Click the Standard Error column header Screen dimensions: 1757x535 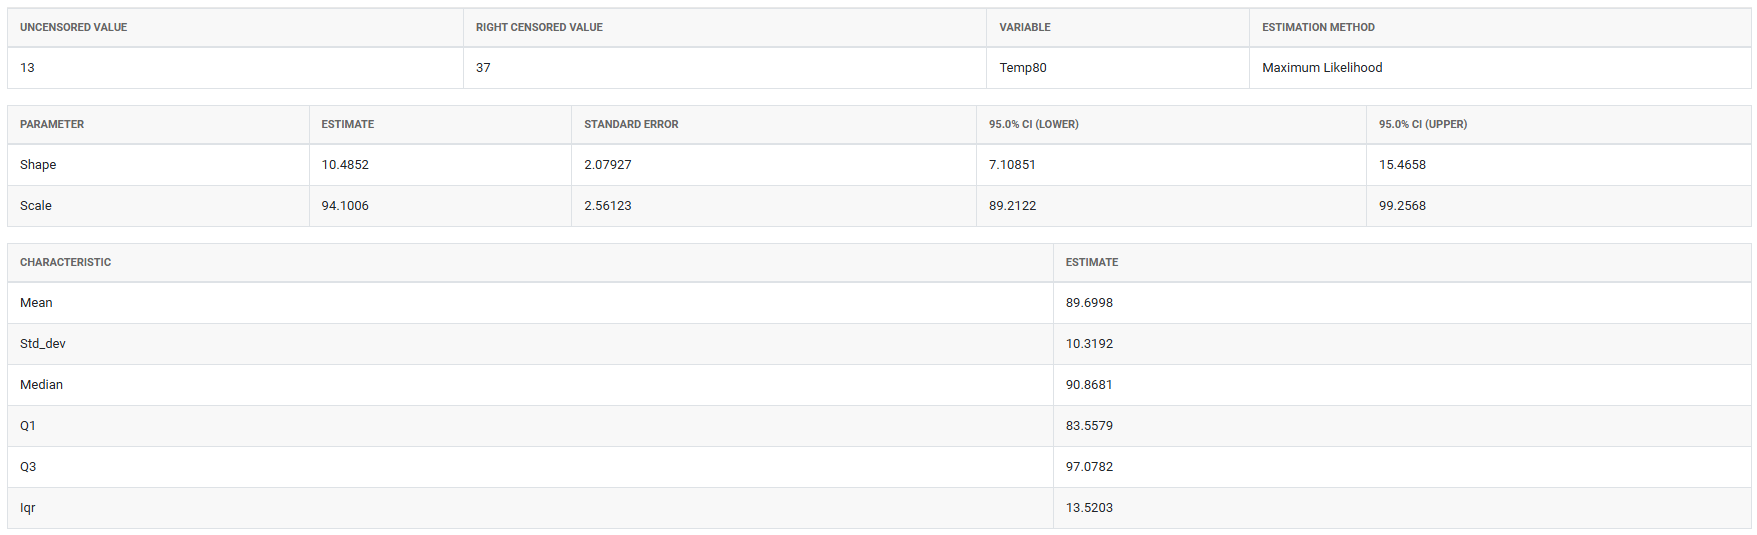point(631,124)
